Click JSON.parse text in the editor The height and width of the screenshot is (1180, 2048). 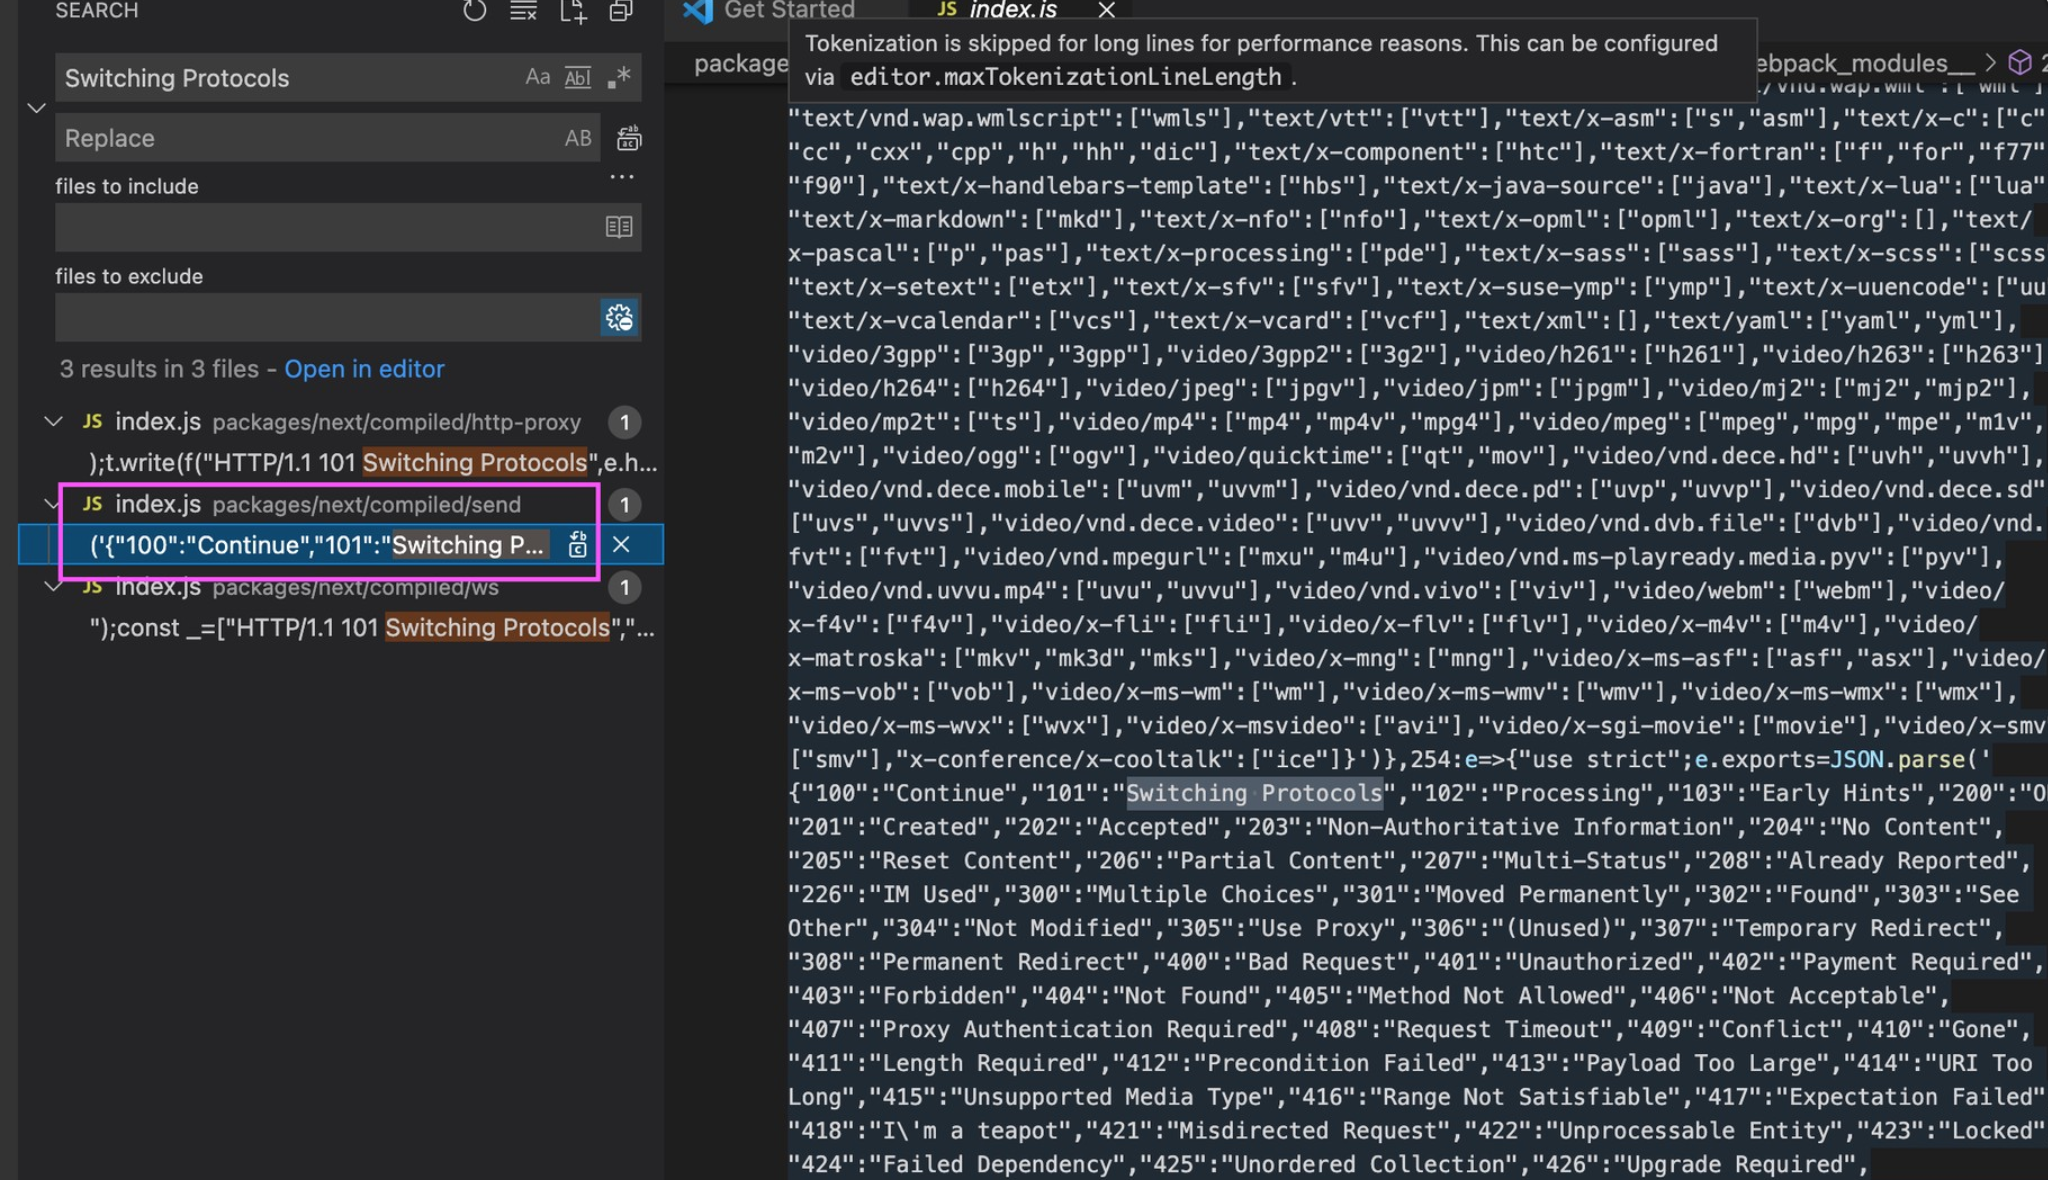[x=1898, y=759]
